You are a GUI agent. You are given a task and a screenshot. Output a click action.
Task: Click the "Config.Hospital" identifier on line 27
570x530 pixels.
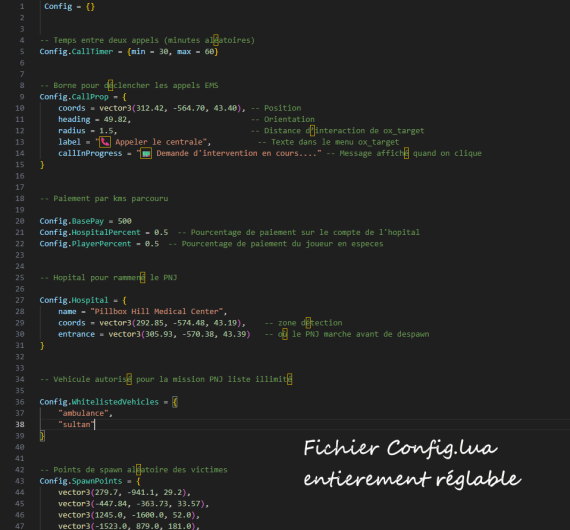click(x=74, y=300)
